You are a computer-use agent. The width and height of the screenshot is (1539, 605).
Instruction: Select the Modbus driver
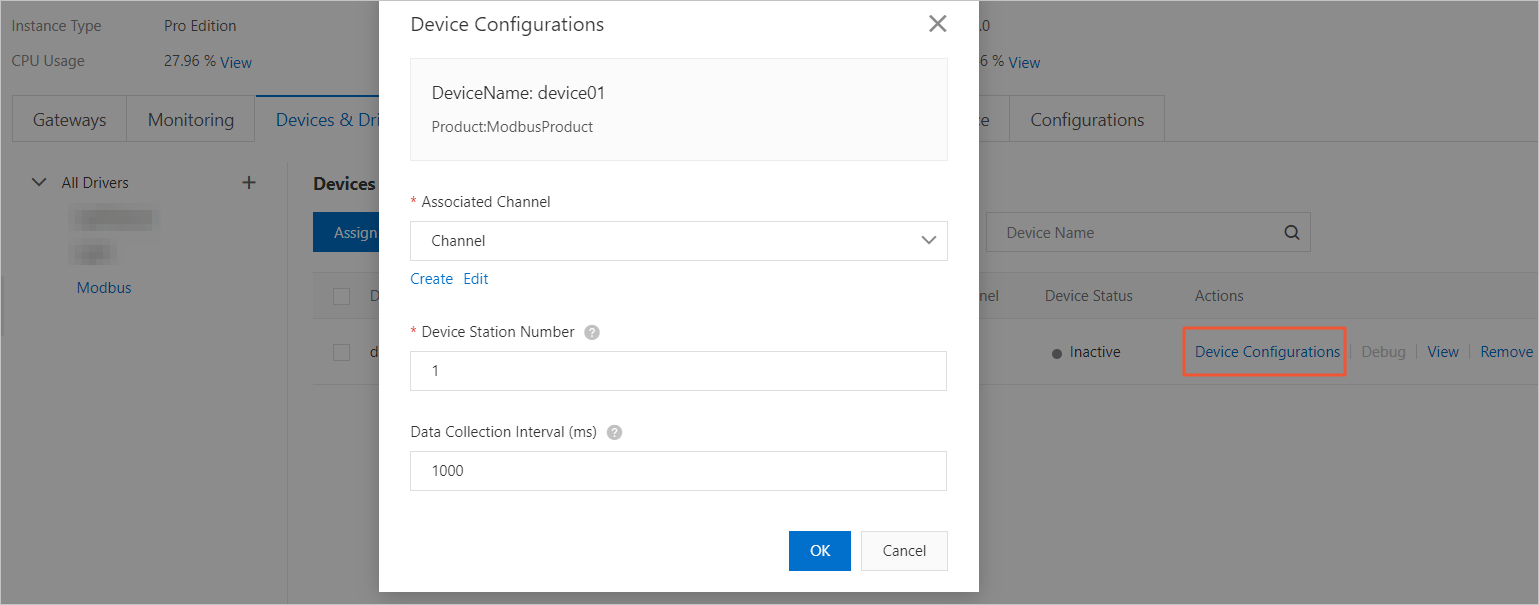[x=103, y=287]
